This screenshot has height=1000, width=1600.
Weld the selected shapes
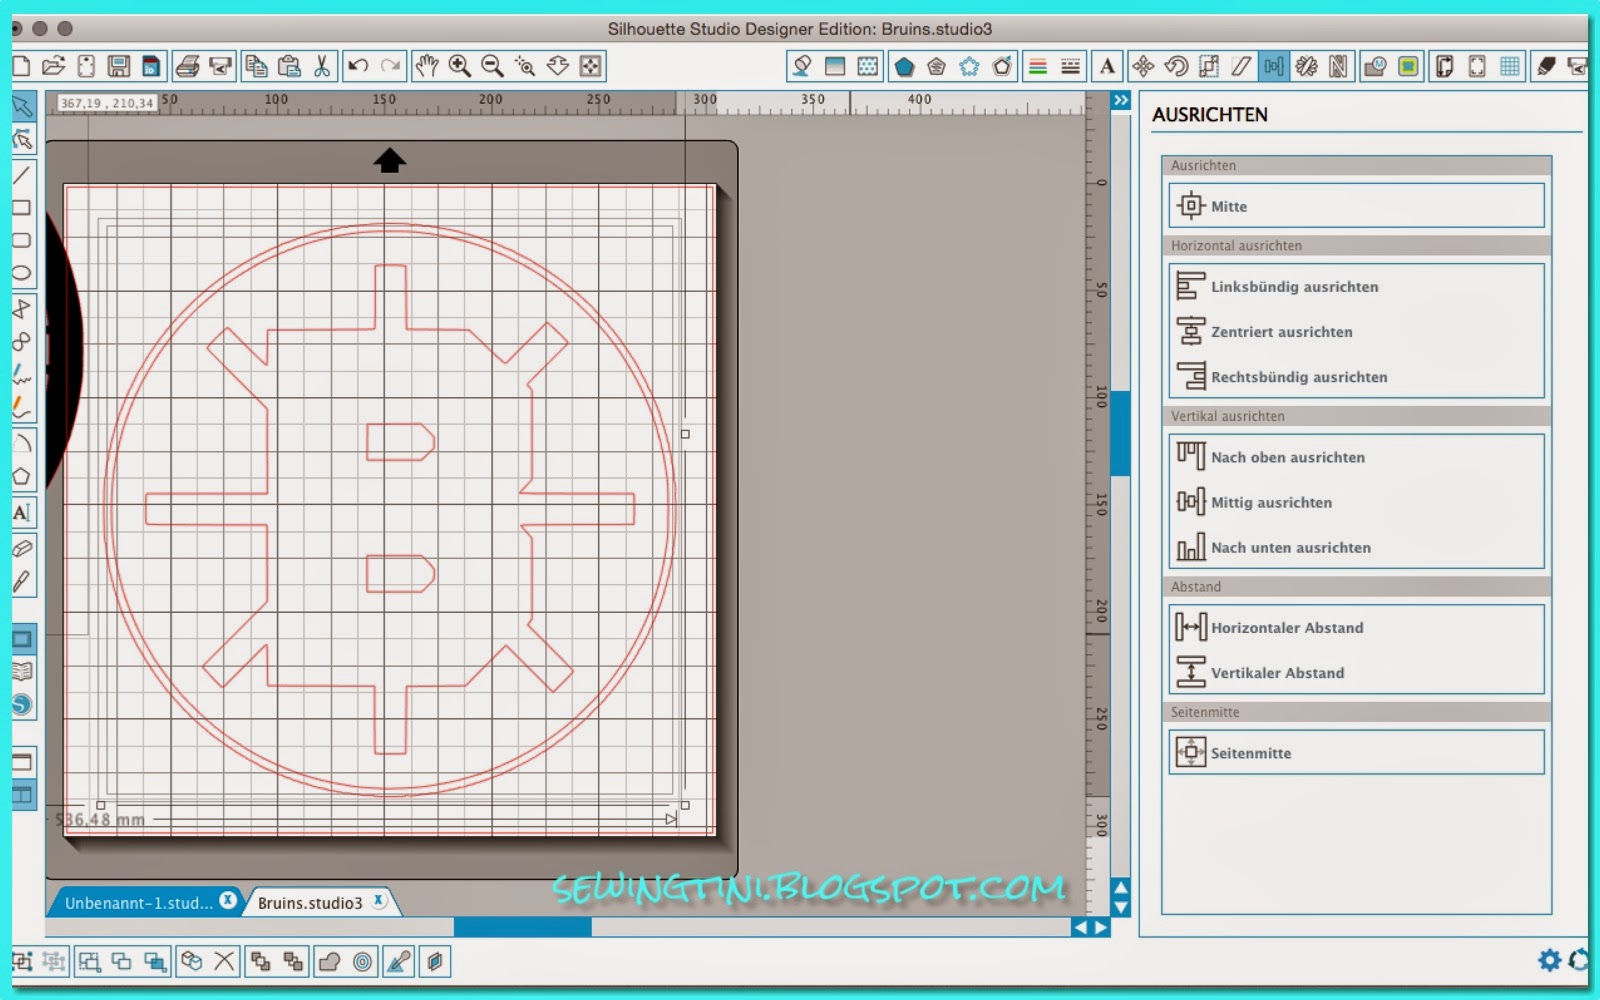pyautogui.click(x=329, y=962)
